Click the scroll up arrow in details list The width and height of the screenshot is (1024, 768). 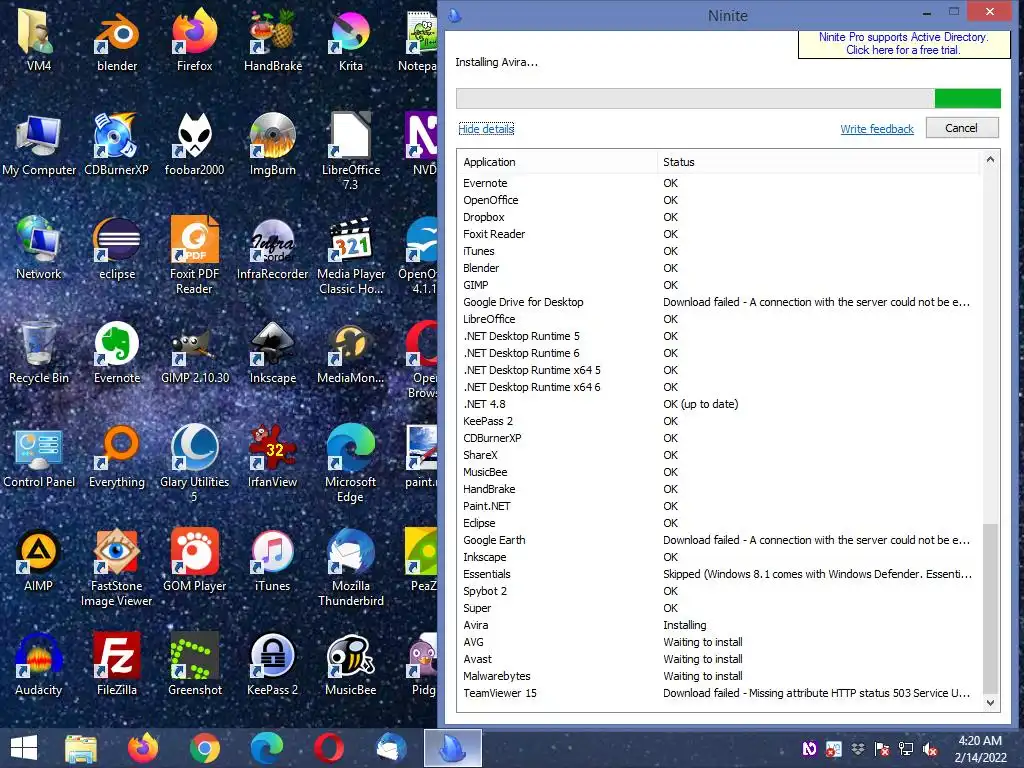pyautogui.click(x=990, y=159)
